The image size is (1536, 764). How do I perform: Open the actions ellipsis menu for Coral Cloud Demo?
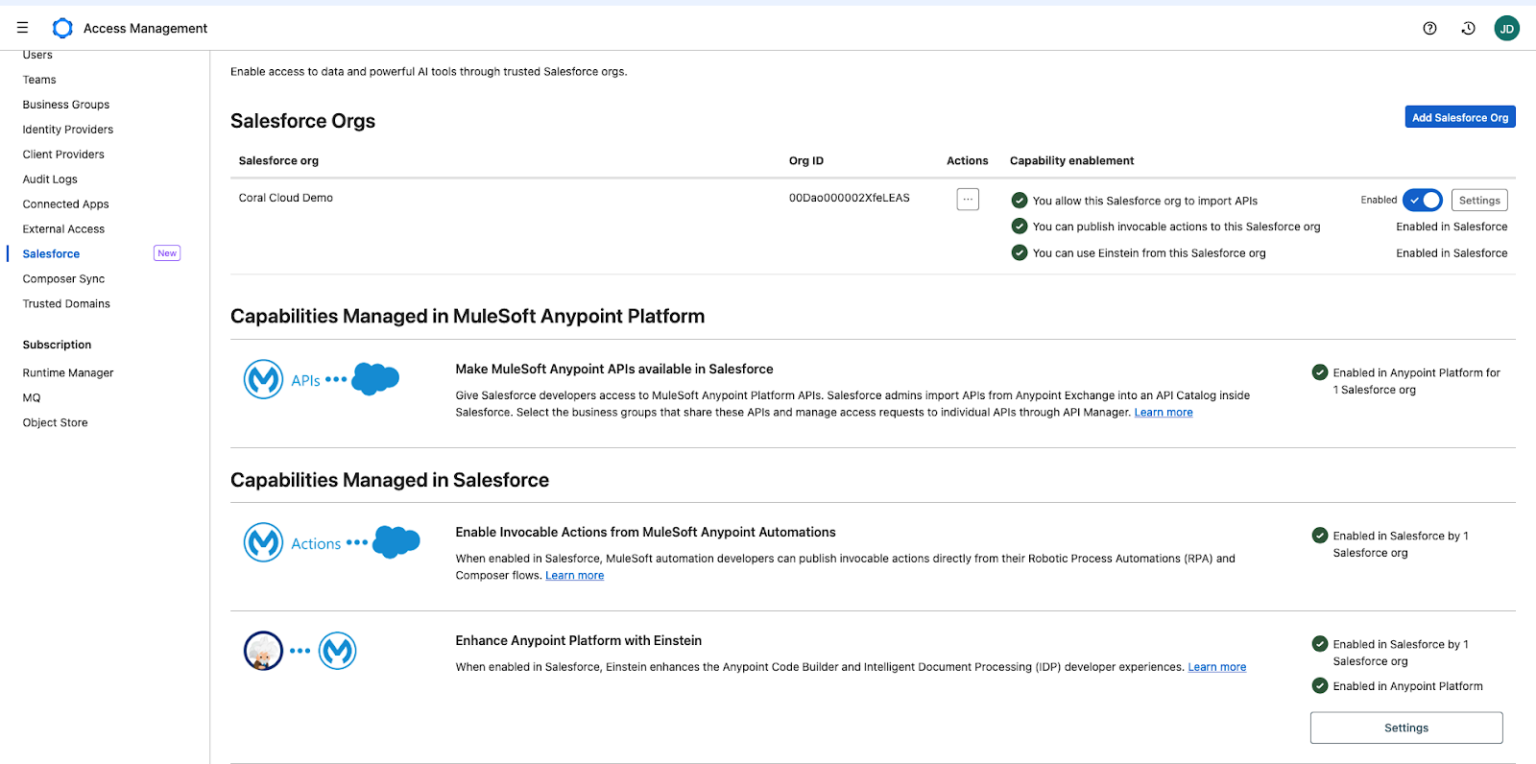[967, 199]
